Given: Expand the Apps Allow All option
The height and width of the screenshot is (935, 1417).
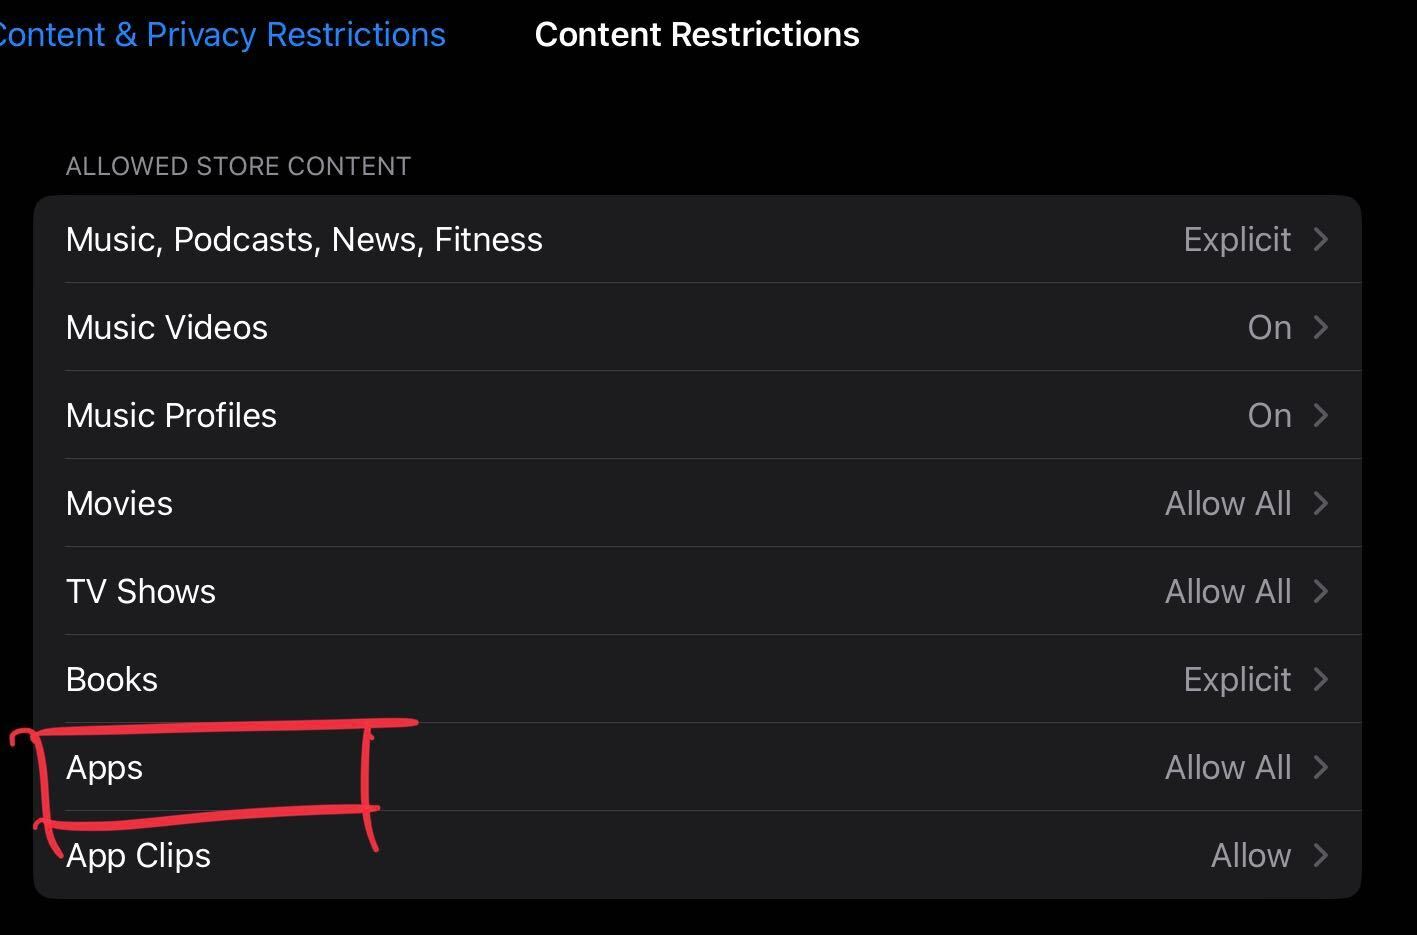Looking at the screenshot, I should click(x=1228, y=767).
